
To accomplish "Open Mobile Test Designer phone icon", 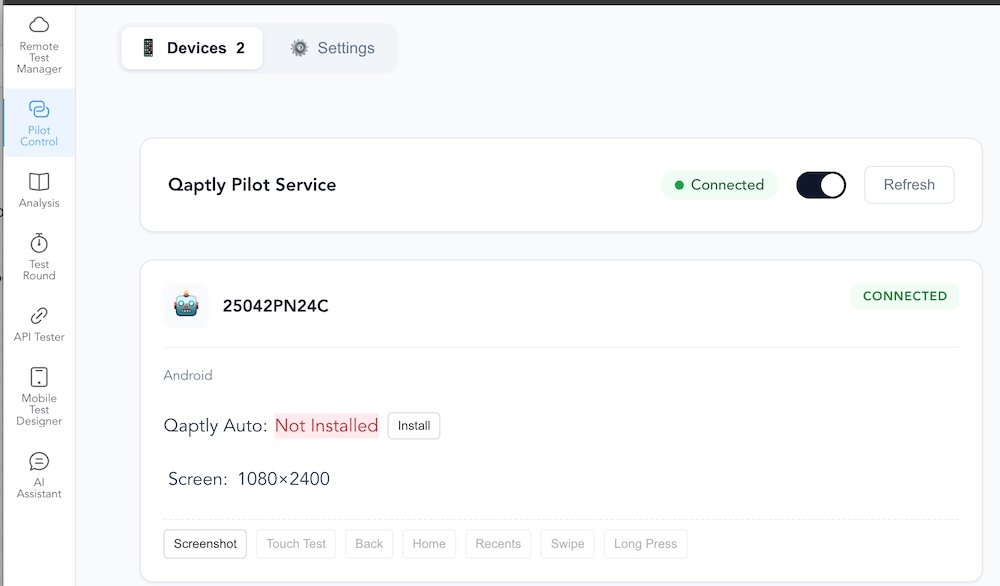I will click(x=39, y=377).
